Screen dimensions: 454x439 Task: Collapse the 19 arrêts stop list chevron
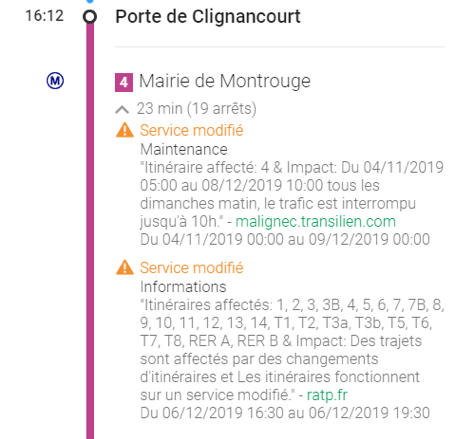click(x=122, y=109)
